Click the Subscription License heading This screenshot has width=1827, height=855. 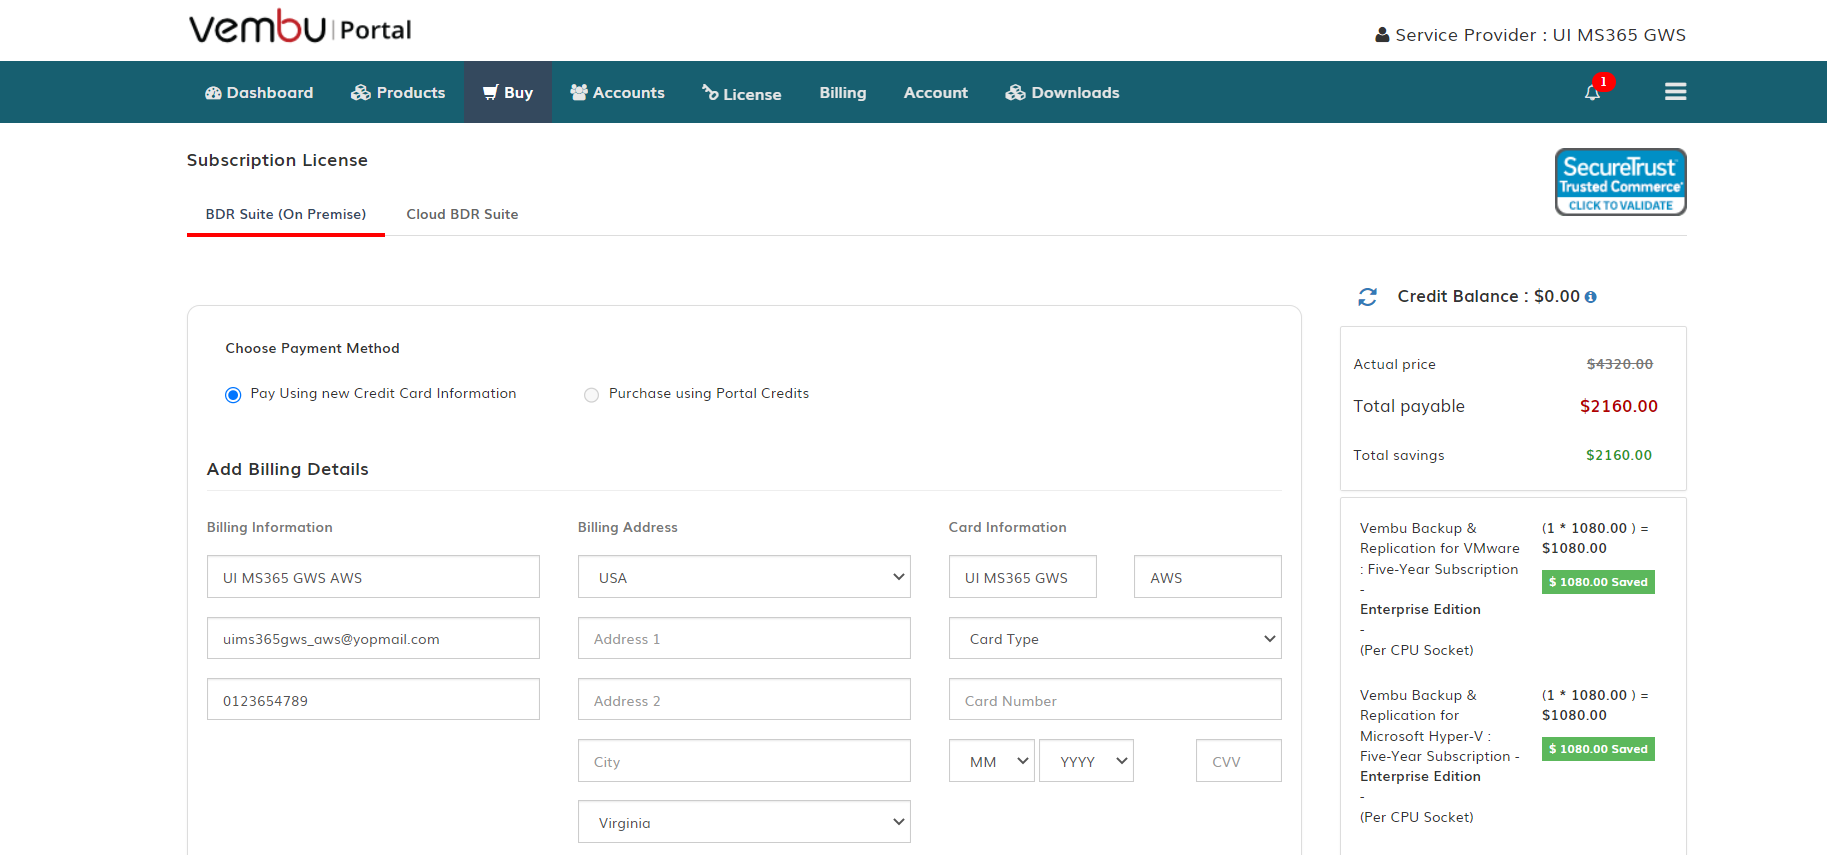pos(277,160)
